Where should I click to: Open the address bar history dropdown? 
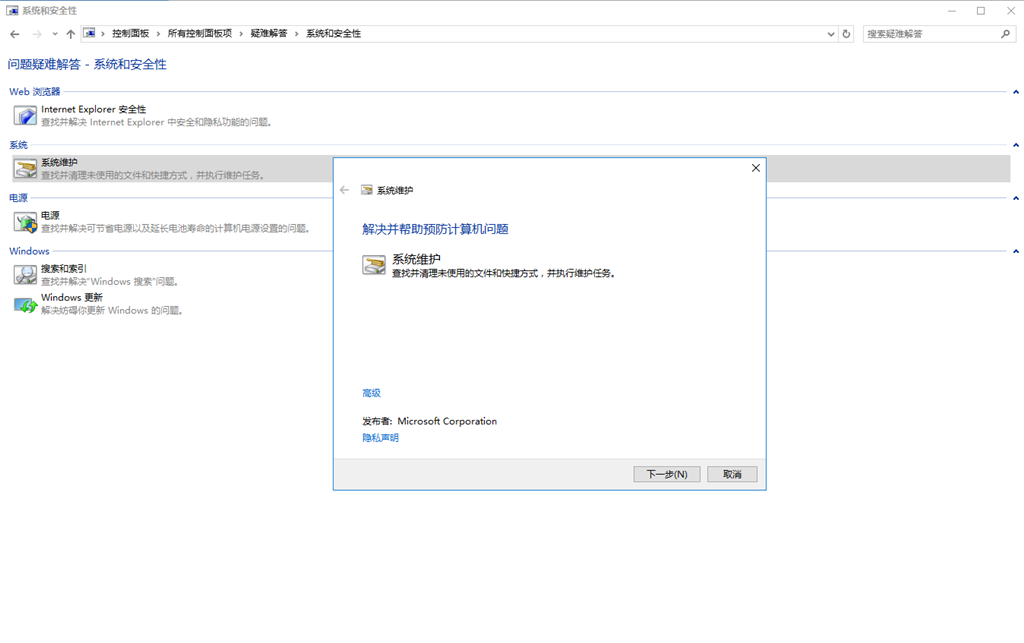(x=831, y=34)
